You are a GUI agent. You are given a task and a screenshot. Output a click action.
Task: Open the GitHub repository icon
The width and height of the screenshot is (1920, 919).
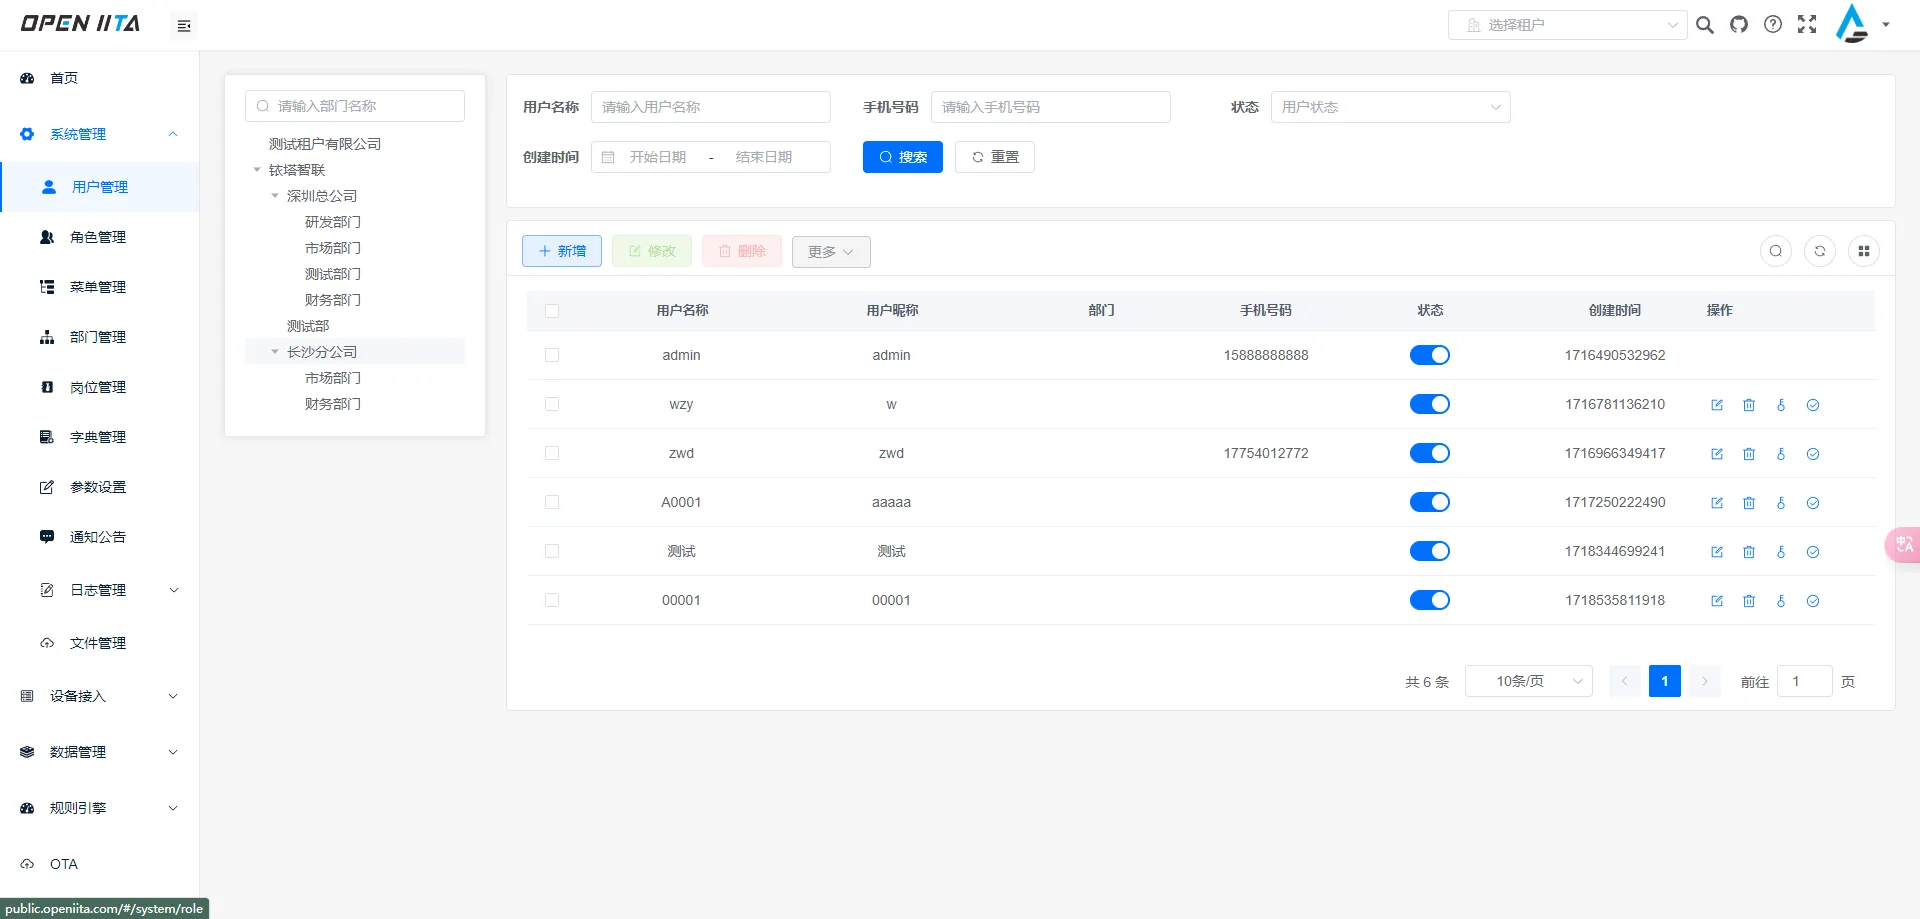[x=1739, y=25]
